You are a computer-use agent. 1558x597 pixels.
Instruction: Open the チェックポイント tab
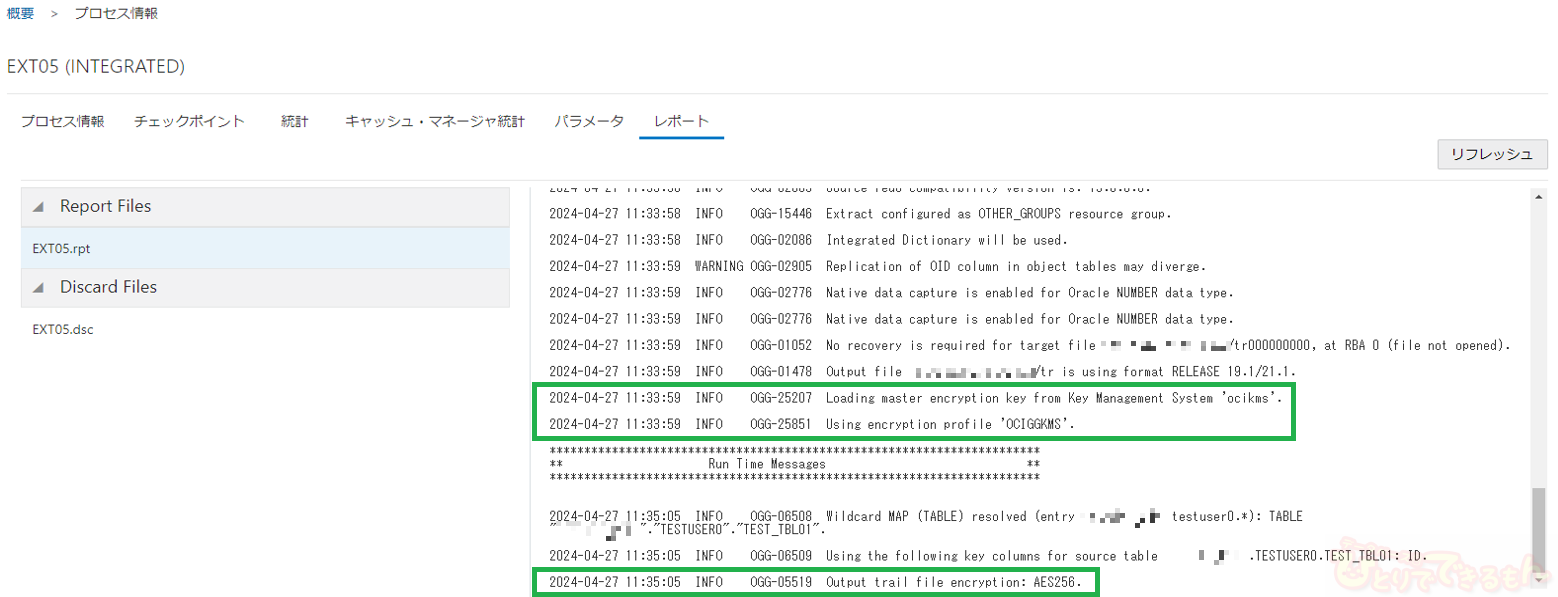(x=189, y=121)
